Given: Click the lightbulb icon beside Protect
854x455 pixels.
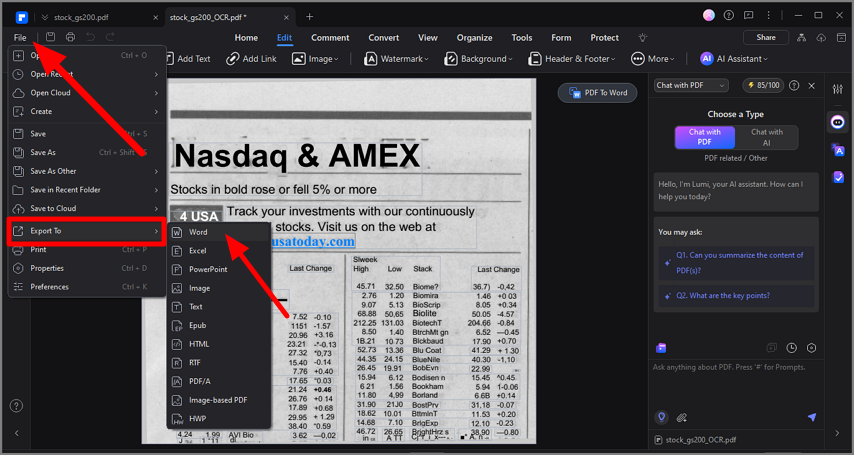Looking at the screenshot, I should pyautogui.click(x=643, y=38).
